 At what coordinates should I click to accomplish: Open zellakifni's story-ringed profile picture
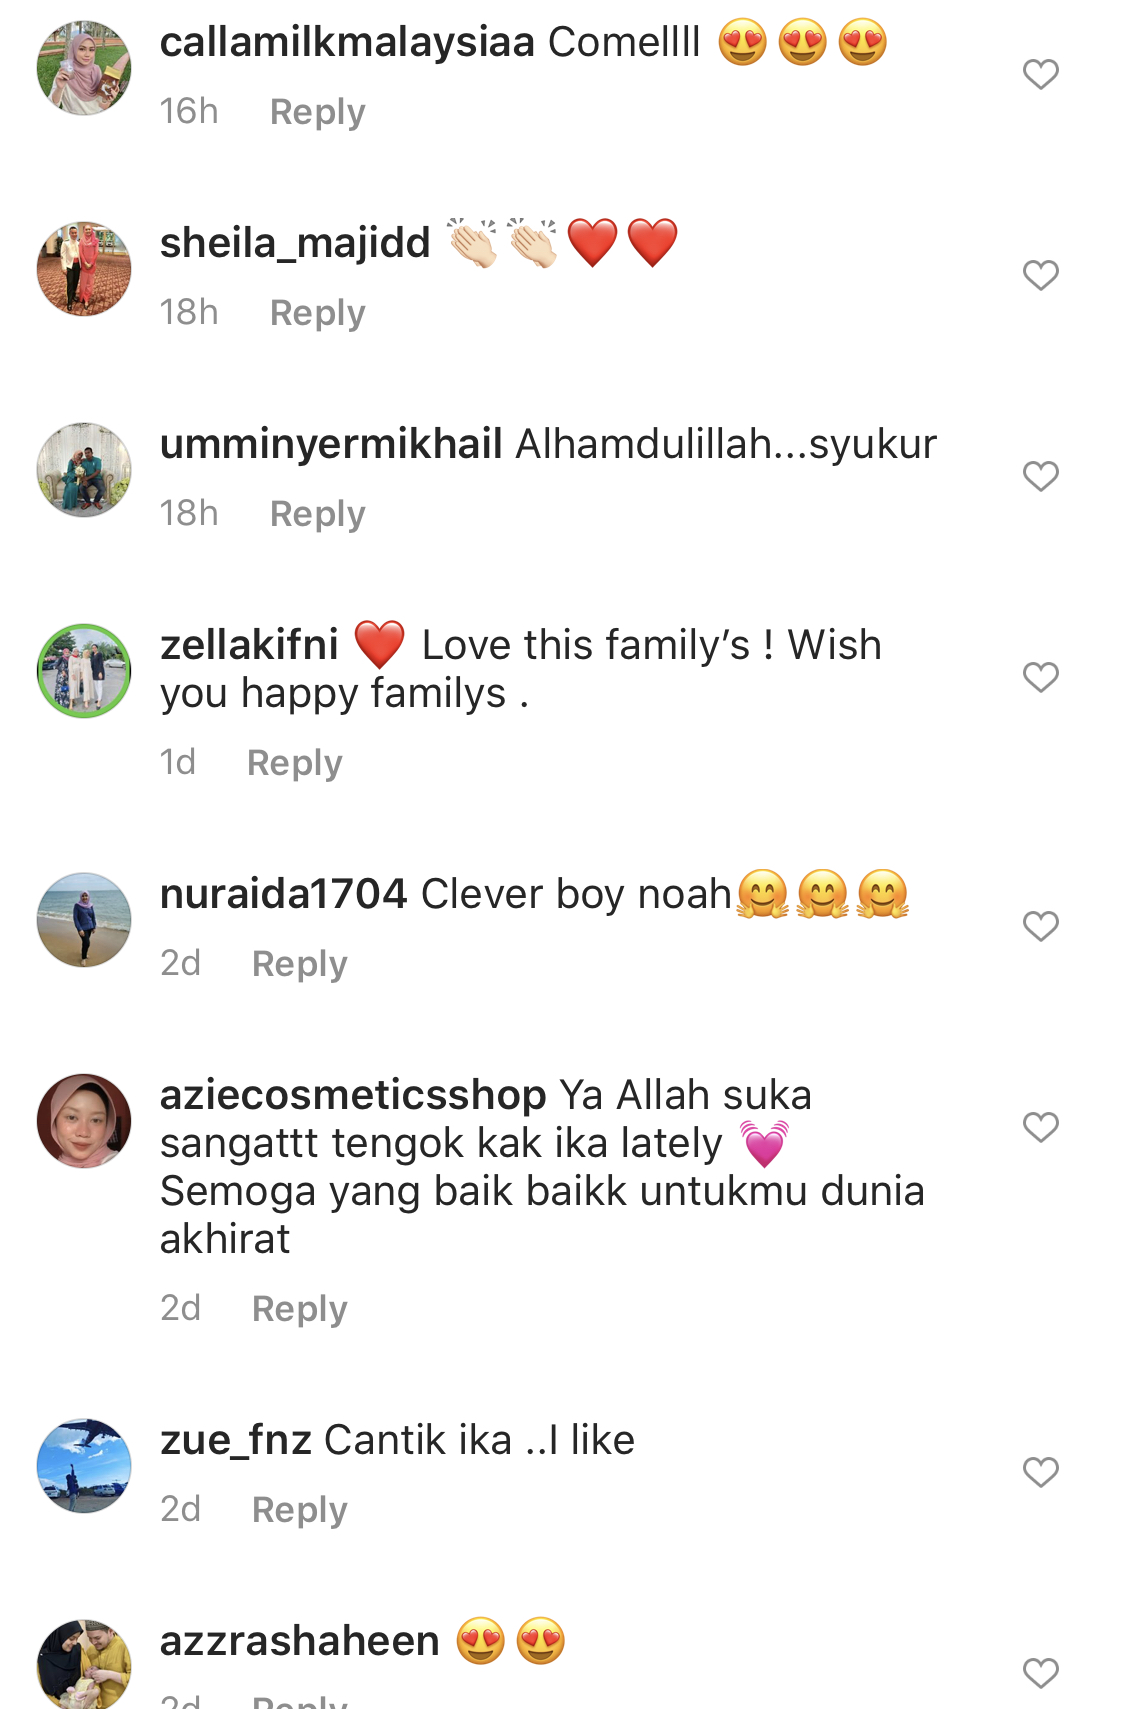click(84, 671)
